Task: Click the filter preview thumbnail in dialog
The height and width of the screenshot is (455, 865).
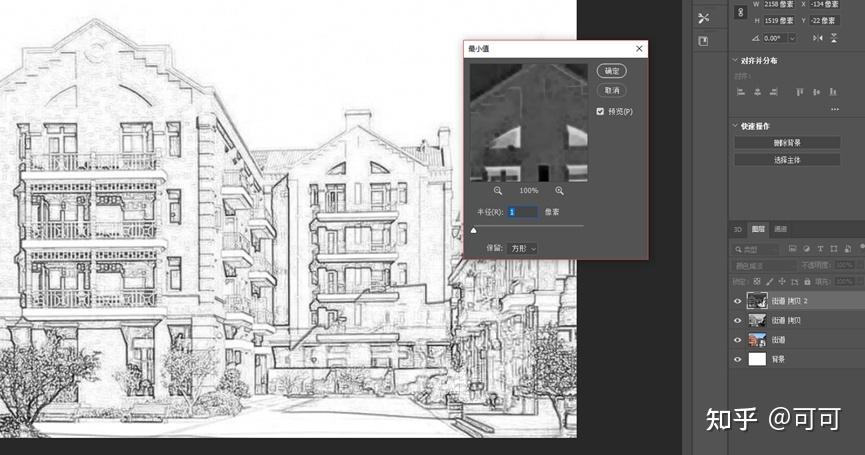Action: [x=528, y=122]
